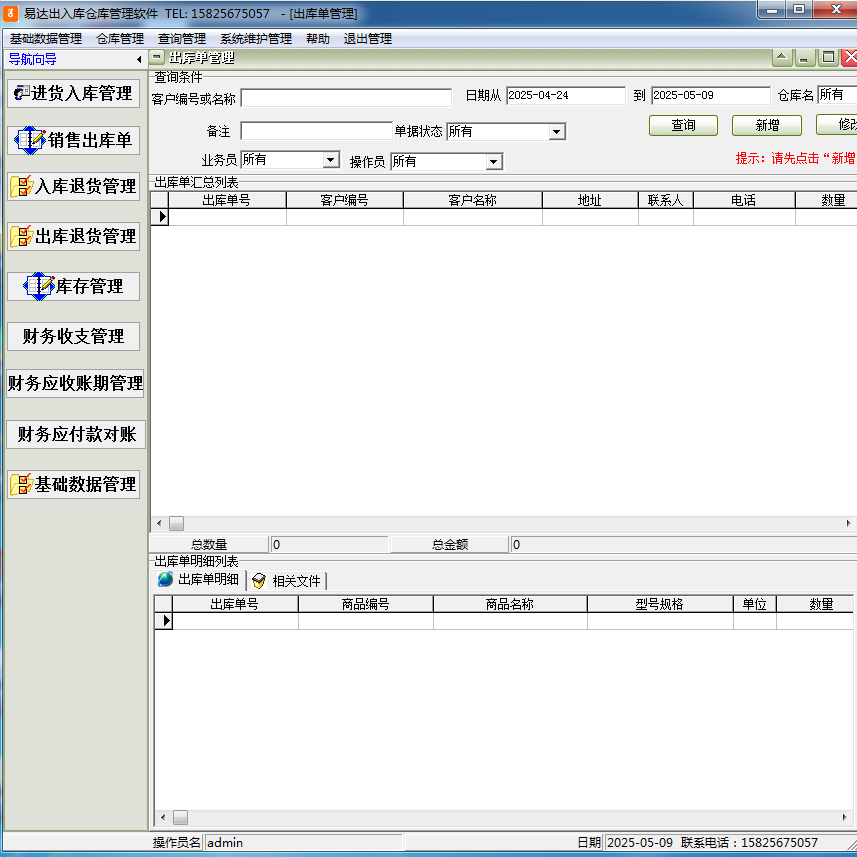Screen dimensions: 857x857
Task: Click summary table scroll right arrow
Action: tap(848, 524)
